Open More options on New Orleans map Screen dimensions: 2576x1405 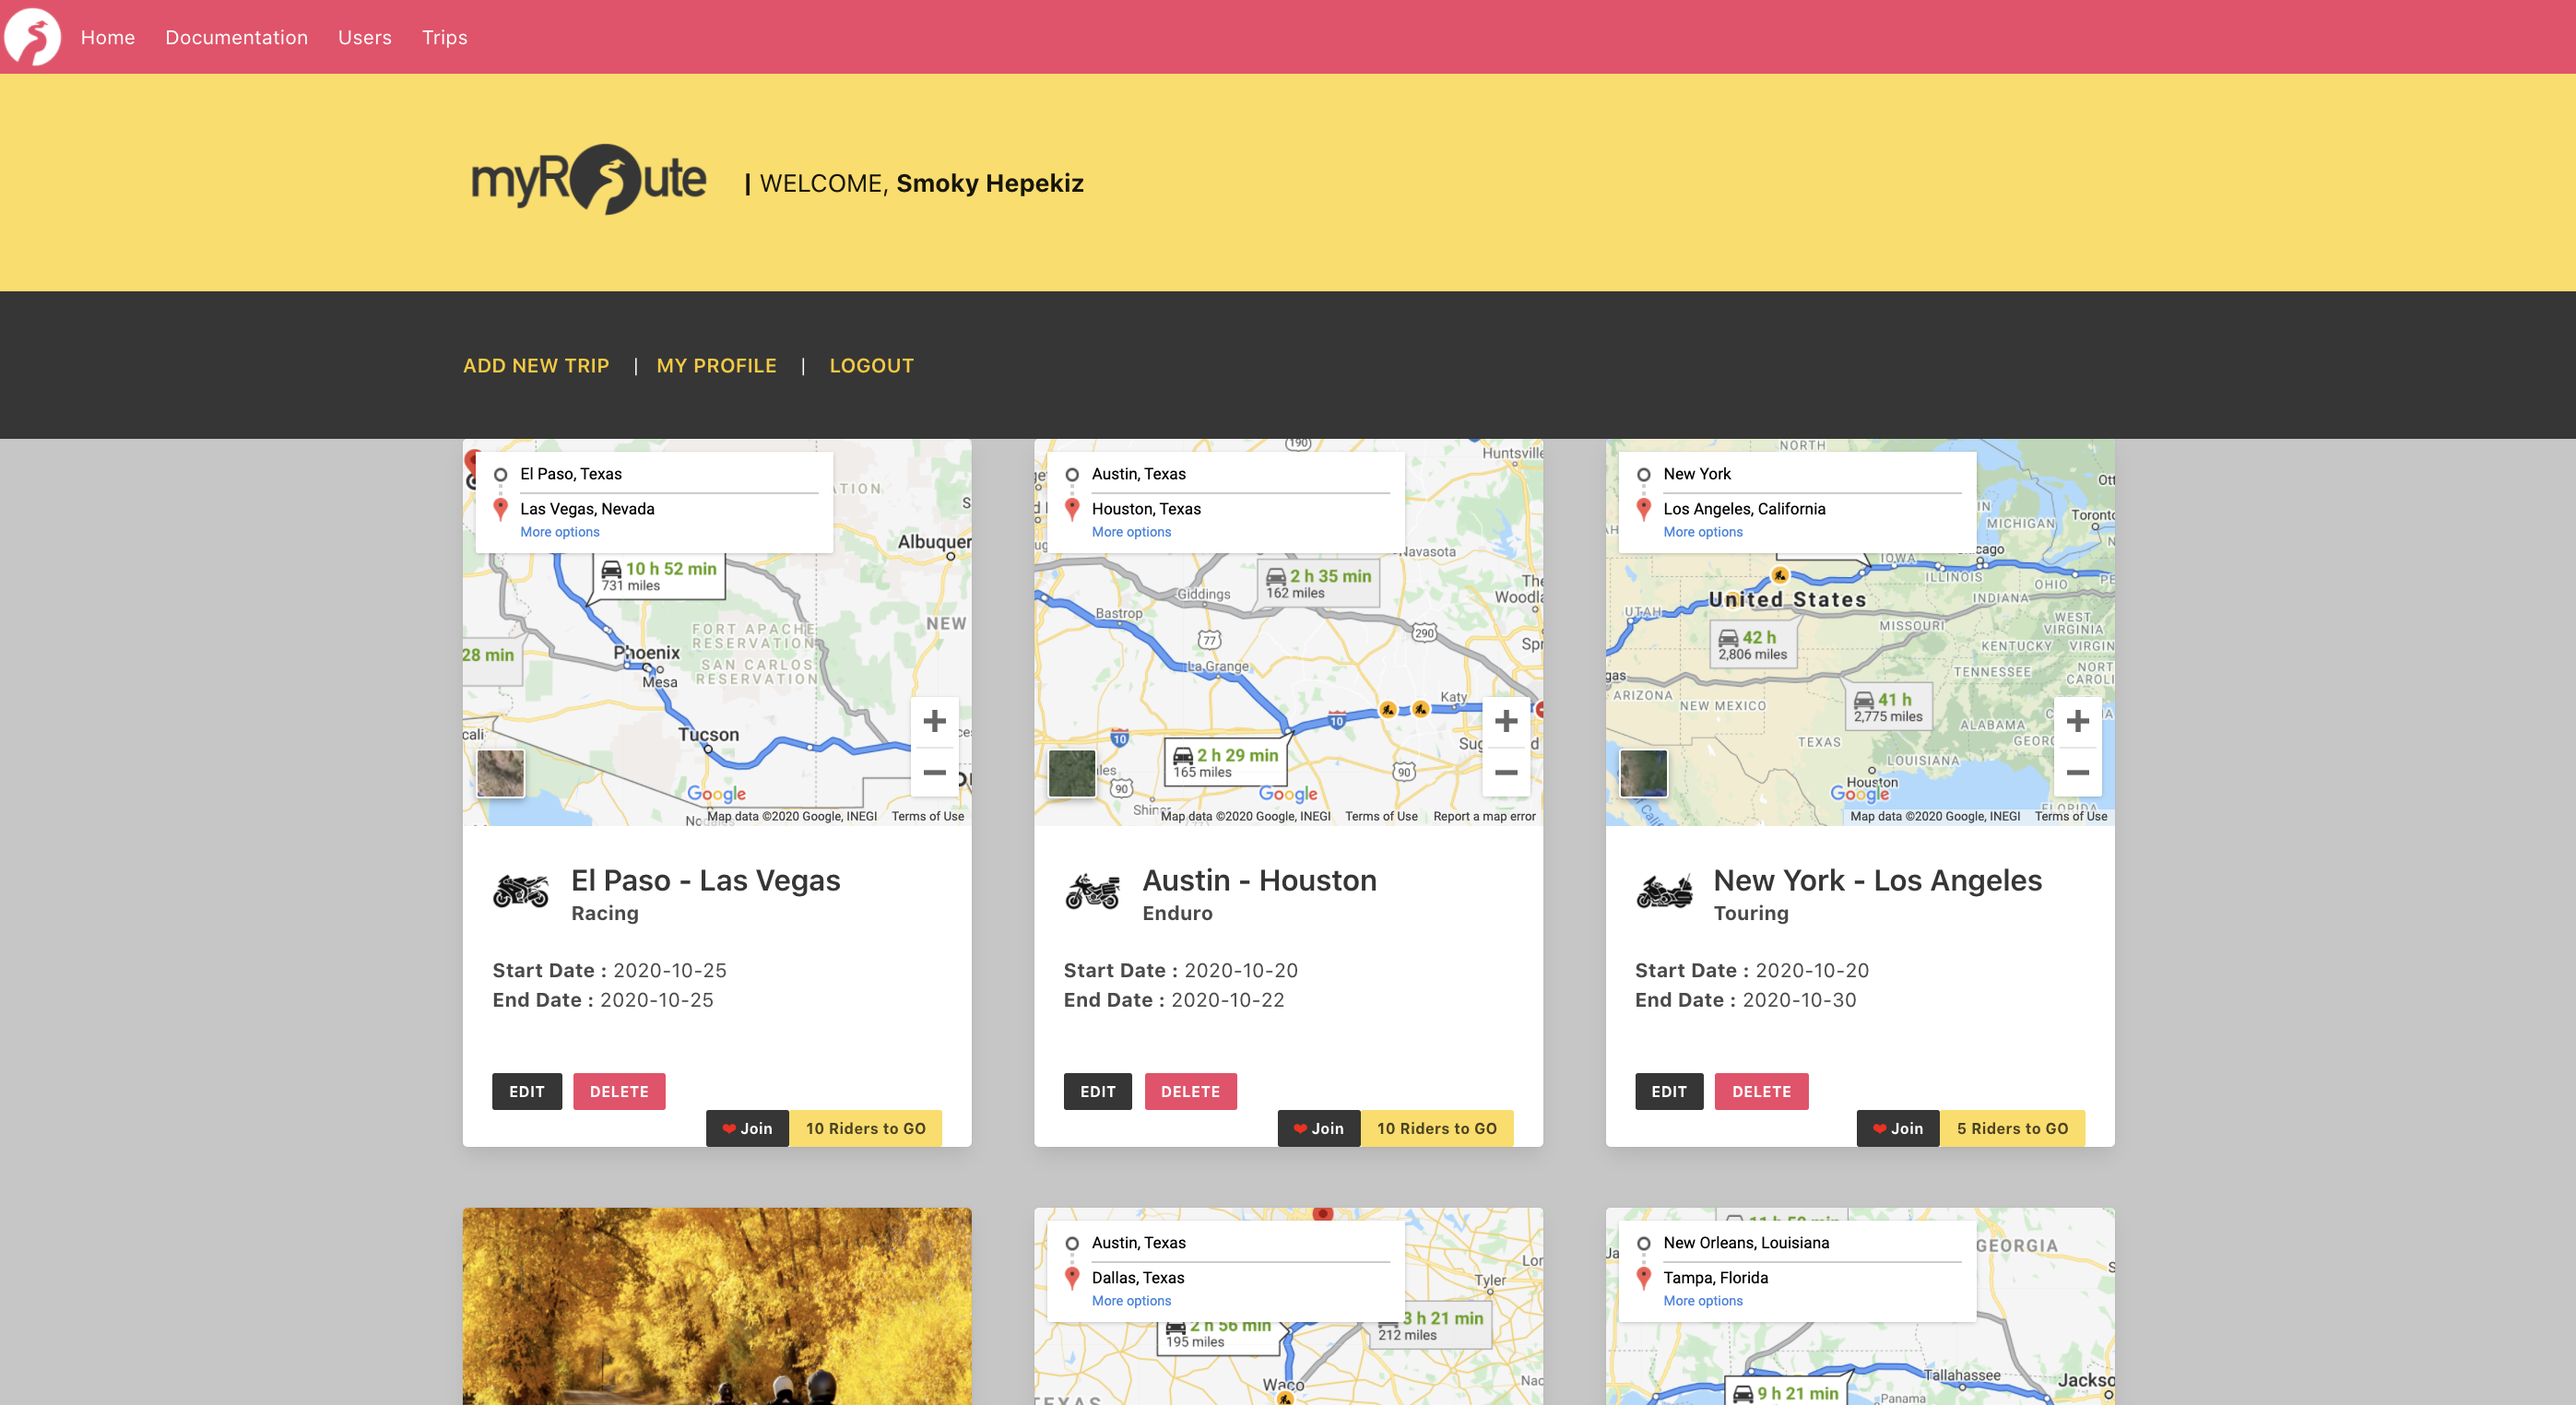click(1703, 1301)
